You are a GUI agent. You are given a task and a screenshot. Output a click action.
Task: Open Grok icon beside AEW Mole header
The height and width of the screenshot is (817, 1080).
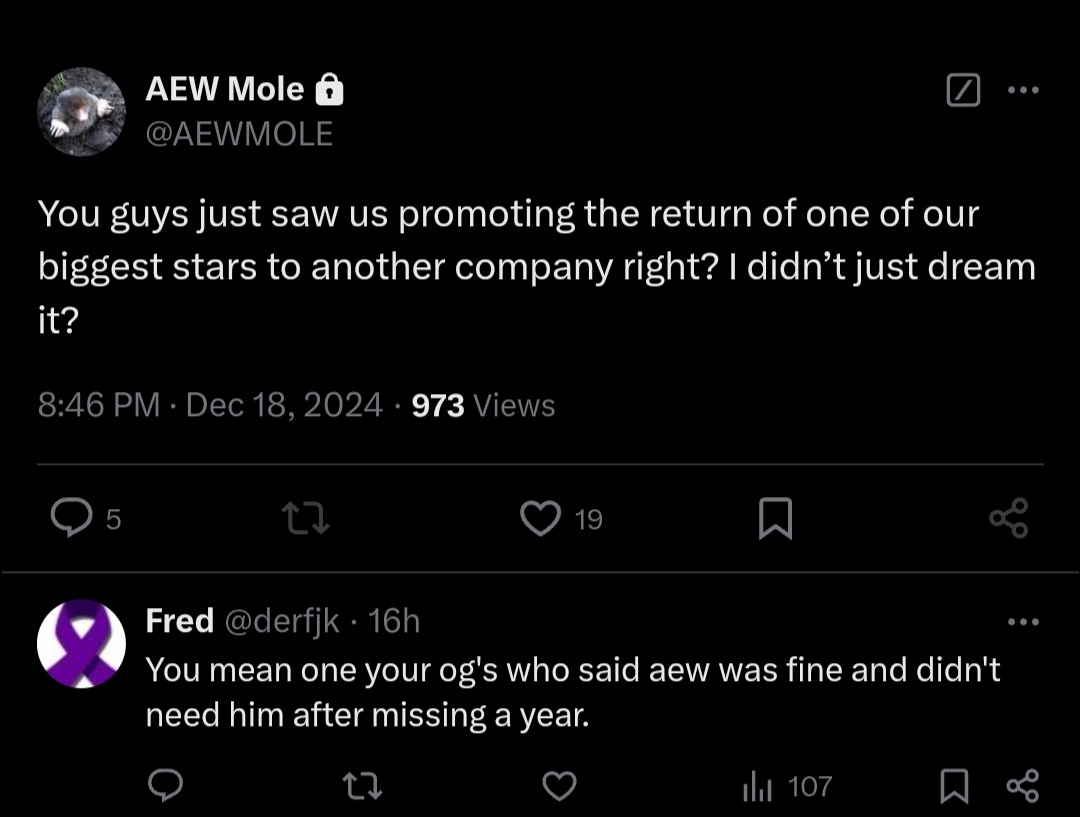tap(962, 92)
